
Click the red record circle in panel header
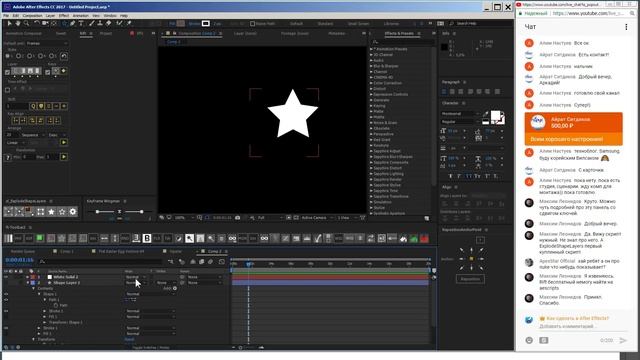pyautogui.click(x=132, y=33)
